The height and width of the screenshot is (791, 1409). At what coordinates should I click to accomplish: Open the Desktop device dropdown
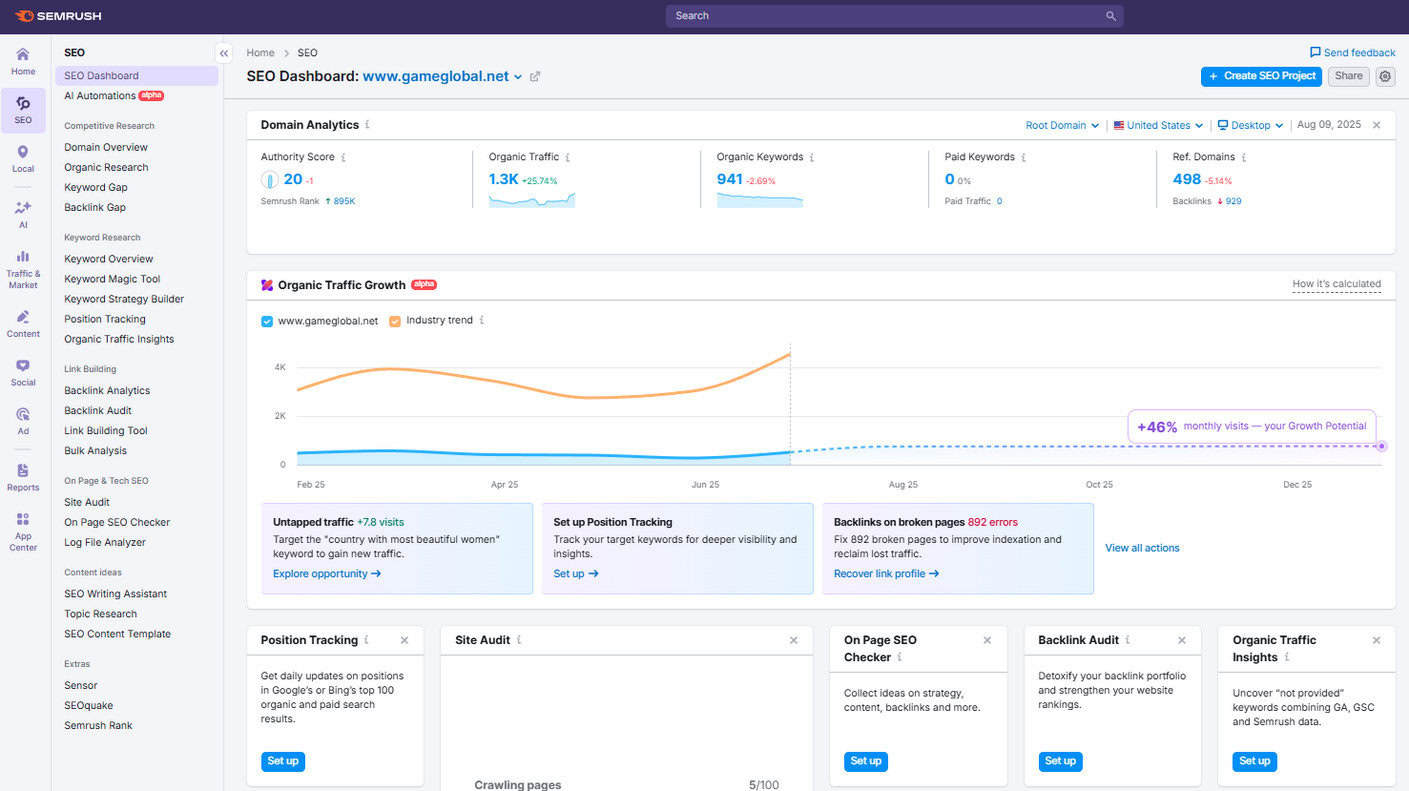1250,125
